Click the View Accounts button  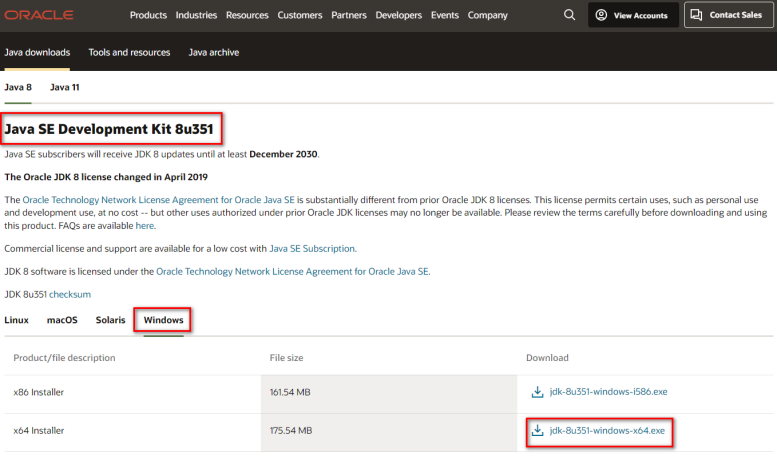point(633,15)
